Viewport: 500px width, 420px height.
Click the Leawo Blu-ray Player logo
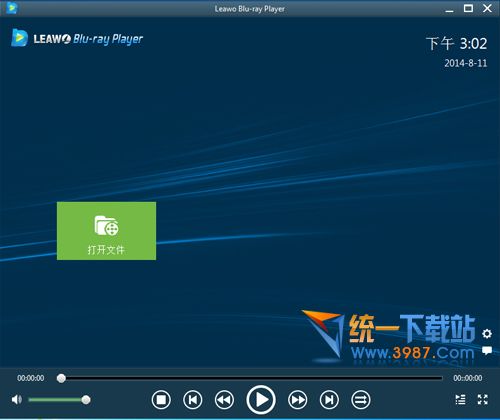(x=77, y=38)
